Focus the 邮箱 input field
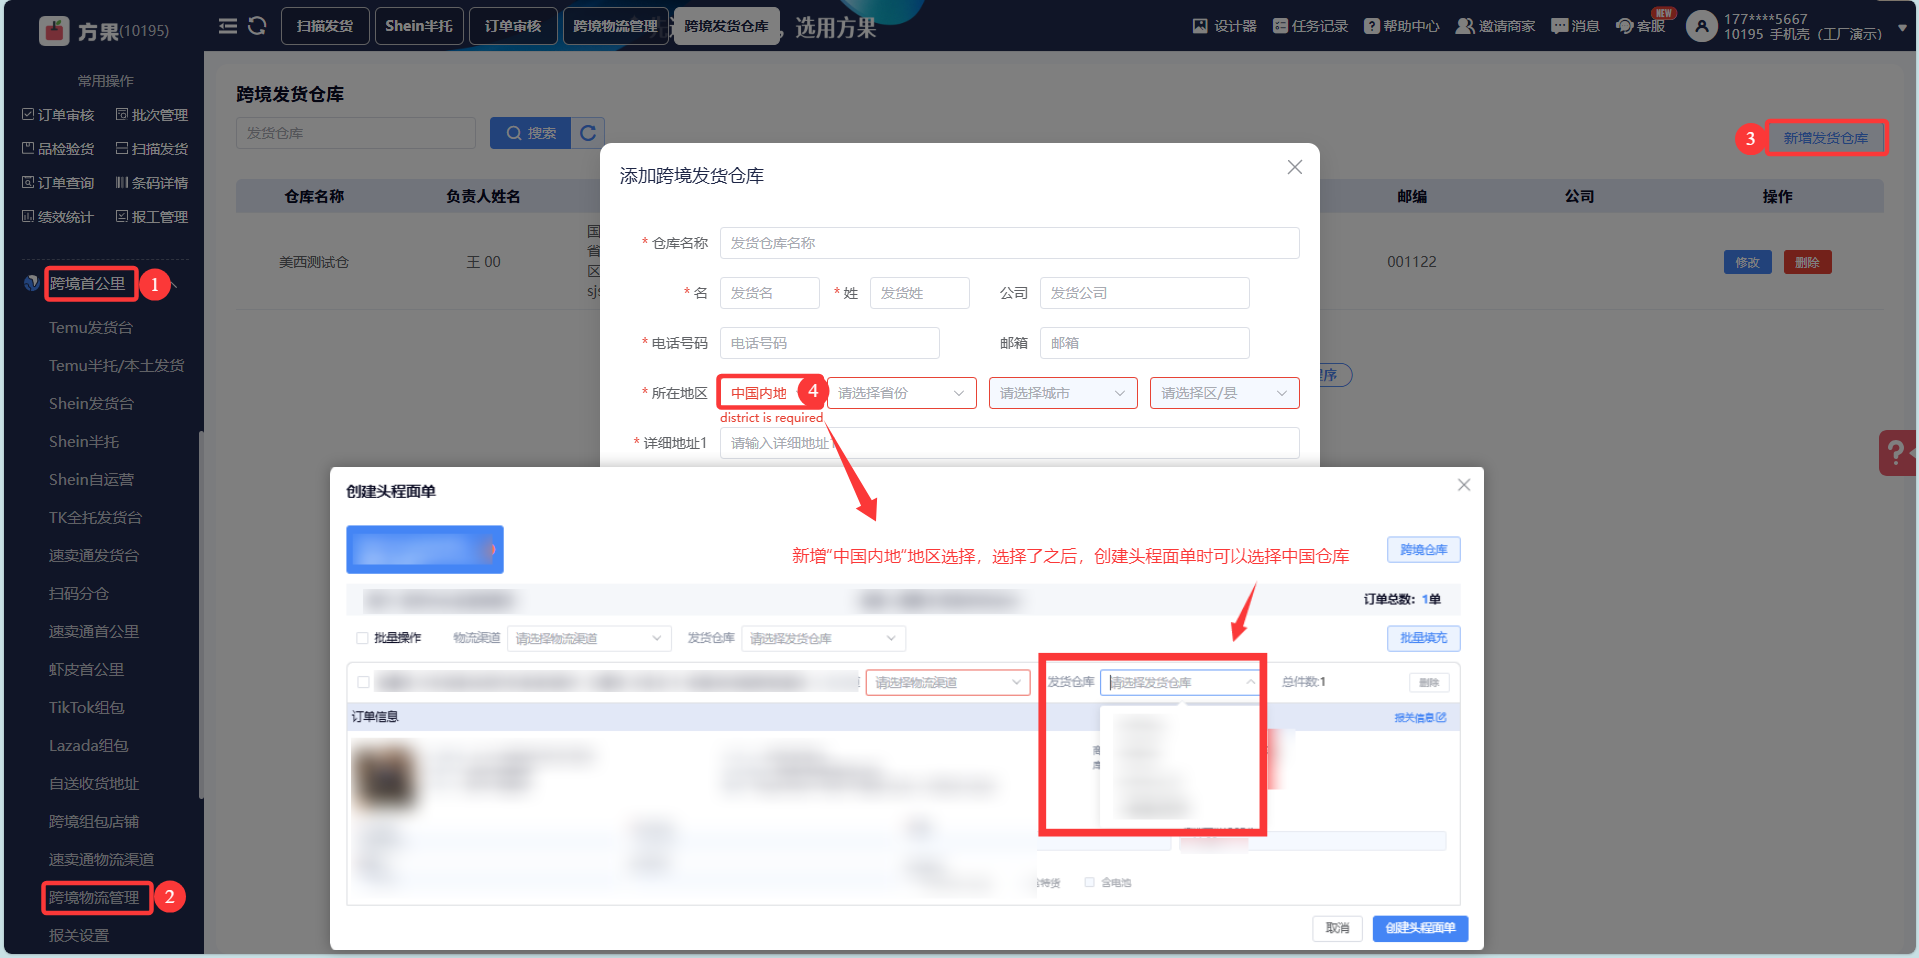Viewport: 1919px width, 958px height. point(1145,343)
